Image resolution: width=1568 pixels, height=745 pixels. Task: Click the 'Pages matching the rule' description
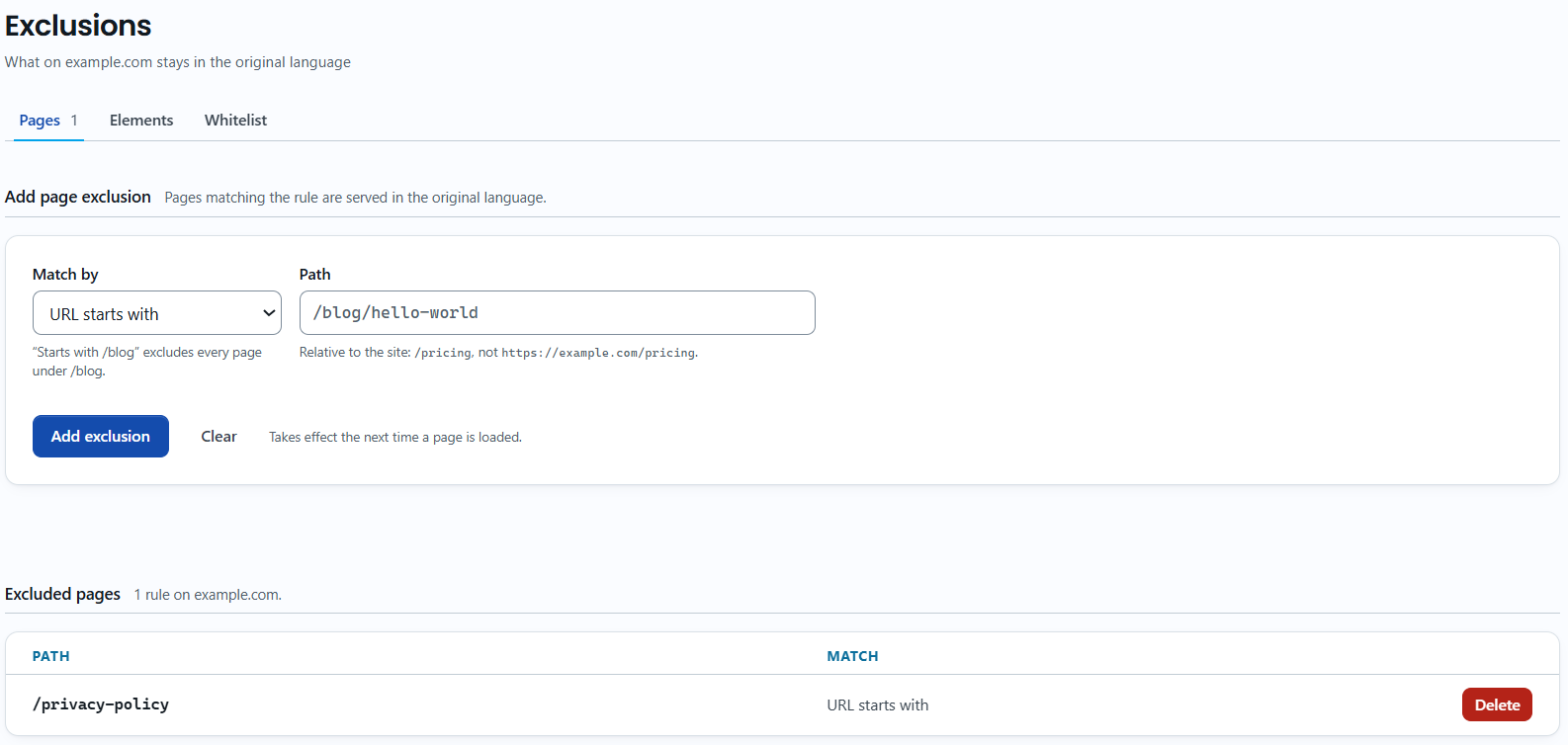tap(355, 198)
